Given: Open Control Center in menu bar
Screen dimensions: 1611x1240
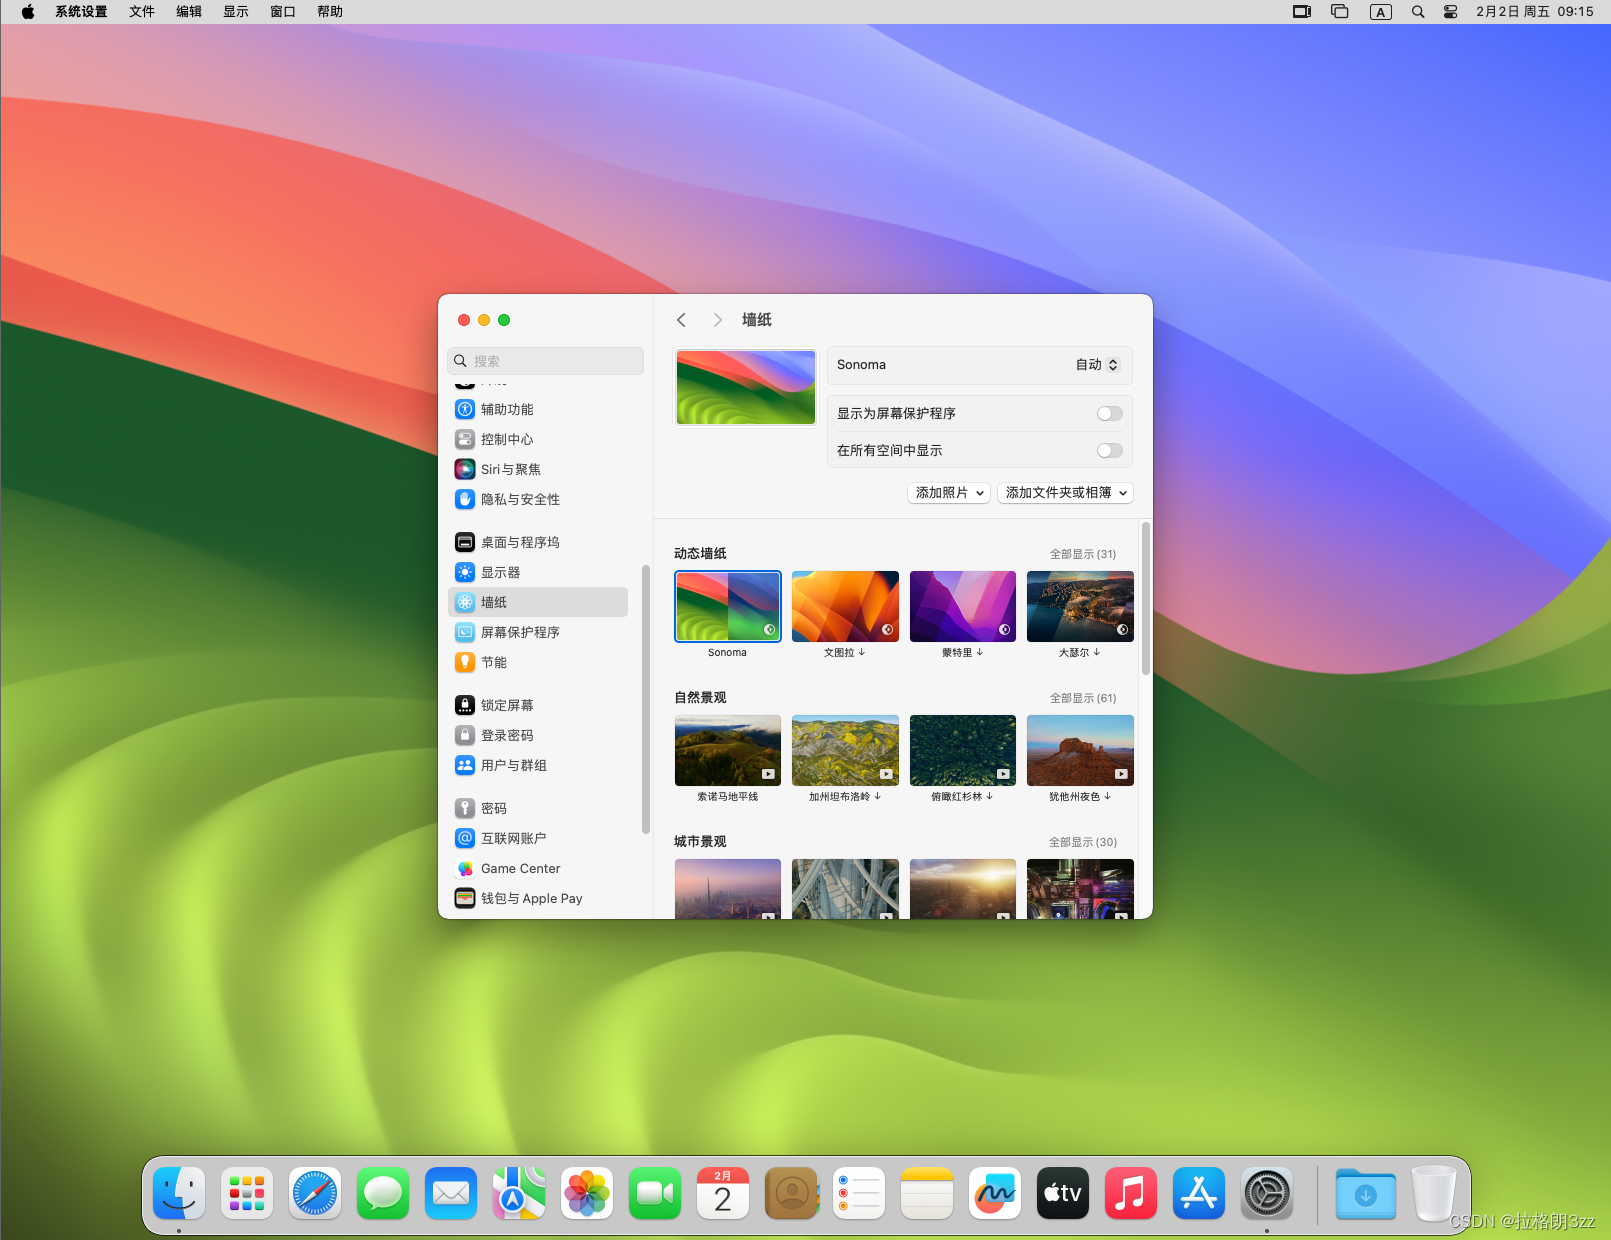Looking at the screenshot, I should [1450, 12].
